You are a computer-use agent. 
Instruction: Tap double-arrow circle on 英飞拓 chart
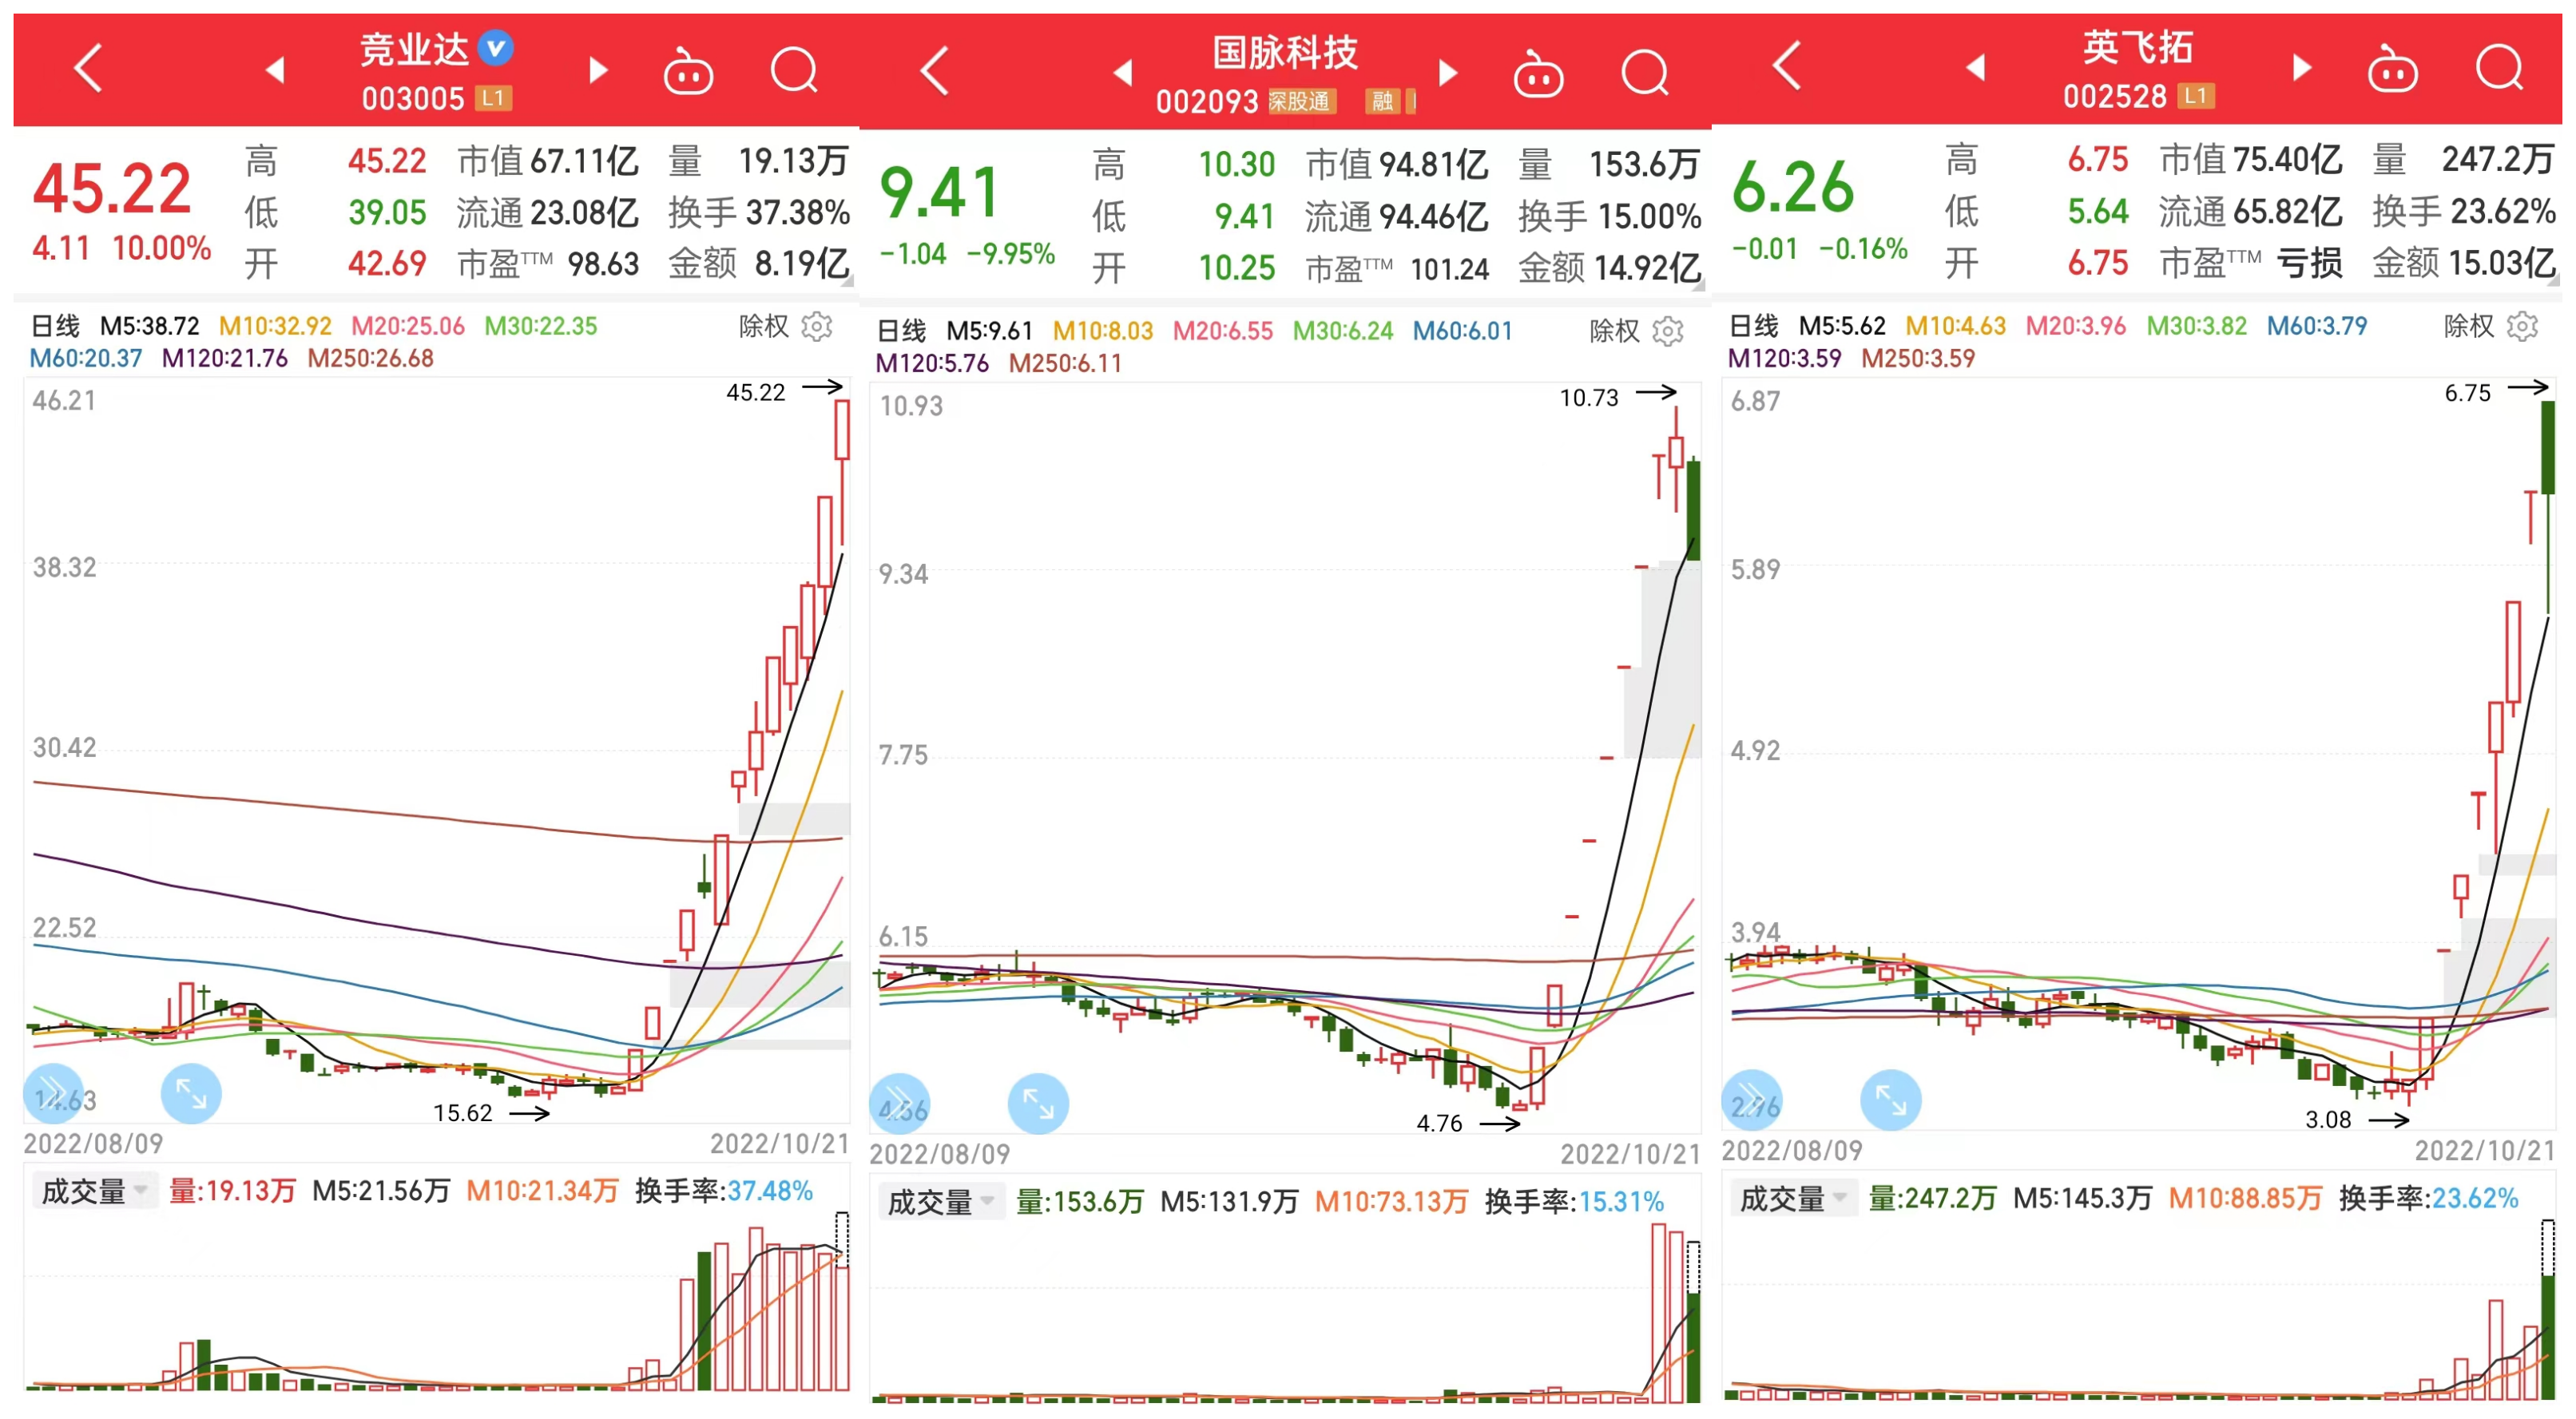click(1752, 1099)
